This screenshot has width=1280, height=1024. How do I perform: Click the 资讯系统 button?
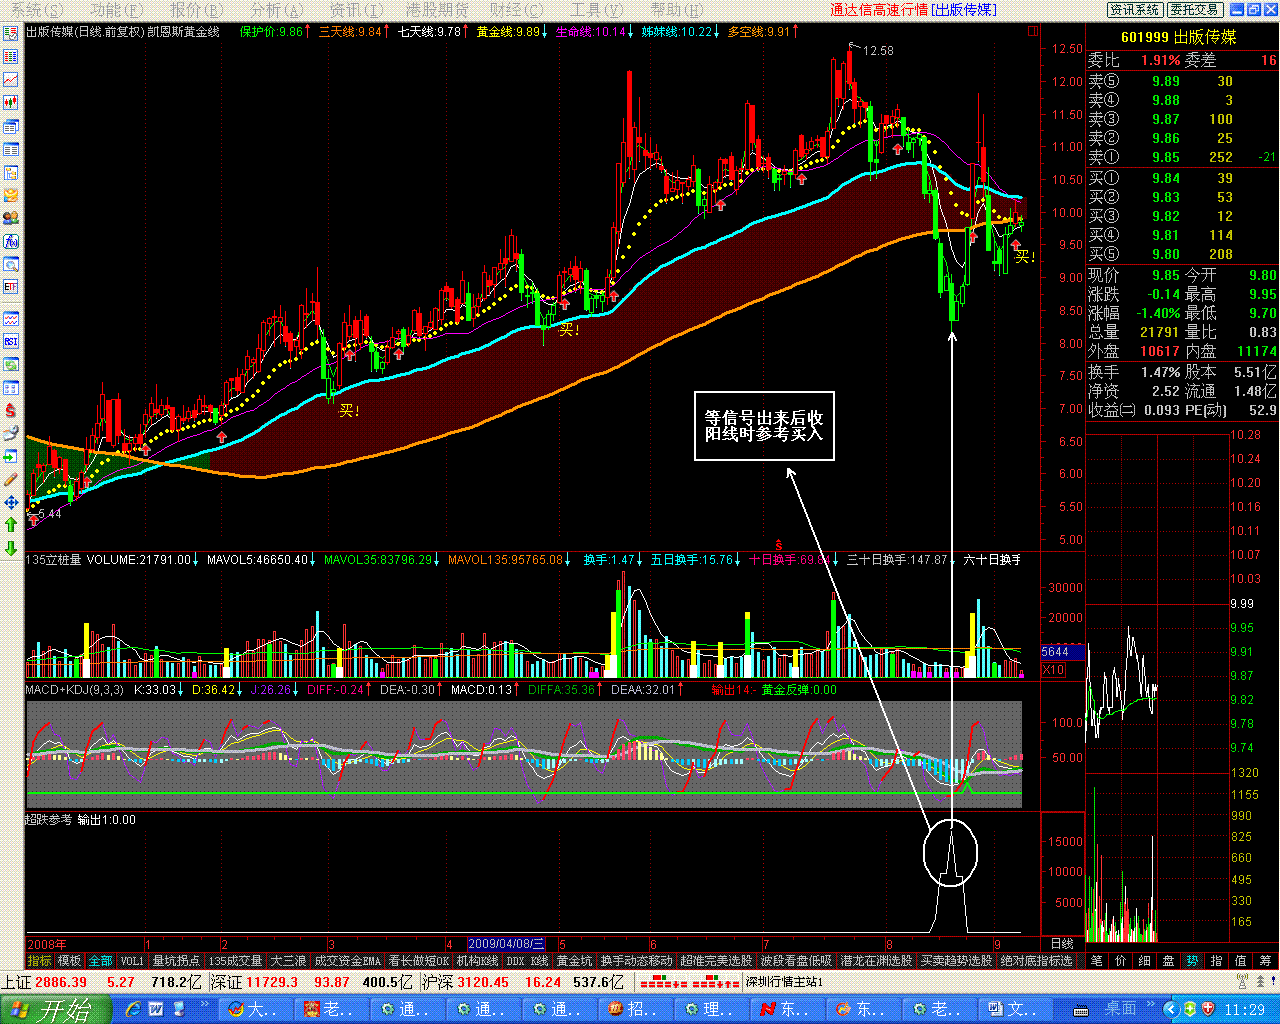(1135, 9)
